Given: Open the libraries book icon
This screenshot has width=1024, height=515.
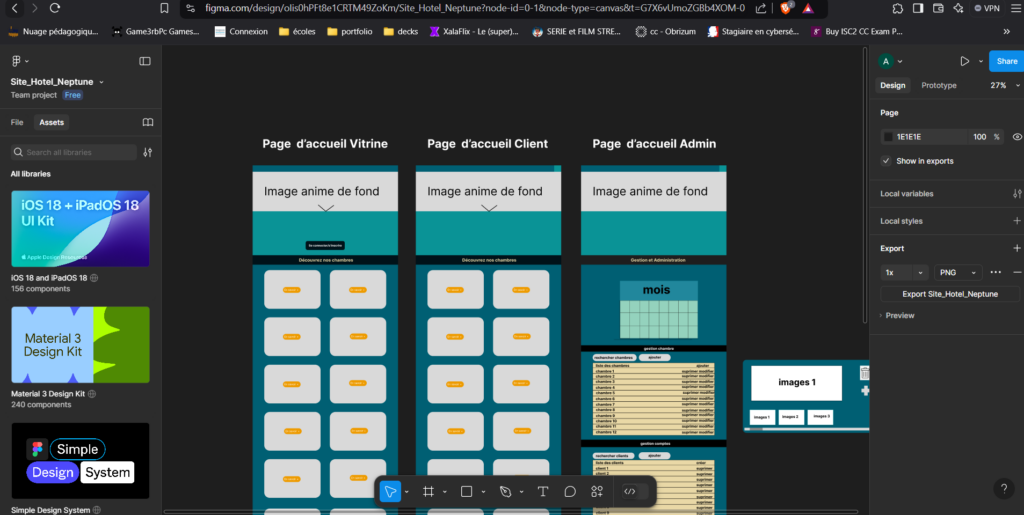Looking at the screenshot, I should coord(148,122).
